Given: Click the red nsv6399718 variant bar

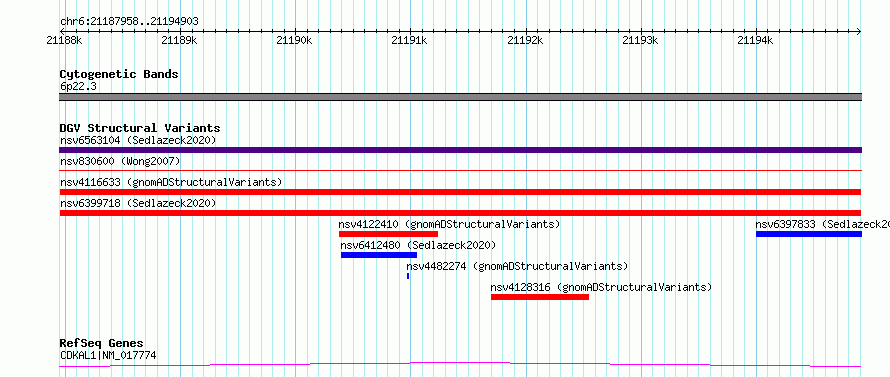Looking at the screenshot, I should (460, 213).
